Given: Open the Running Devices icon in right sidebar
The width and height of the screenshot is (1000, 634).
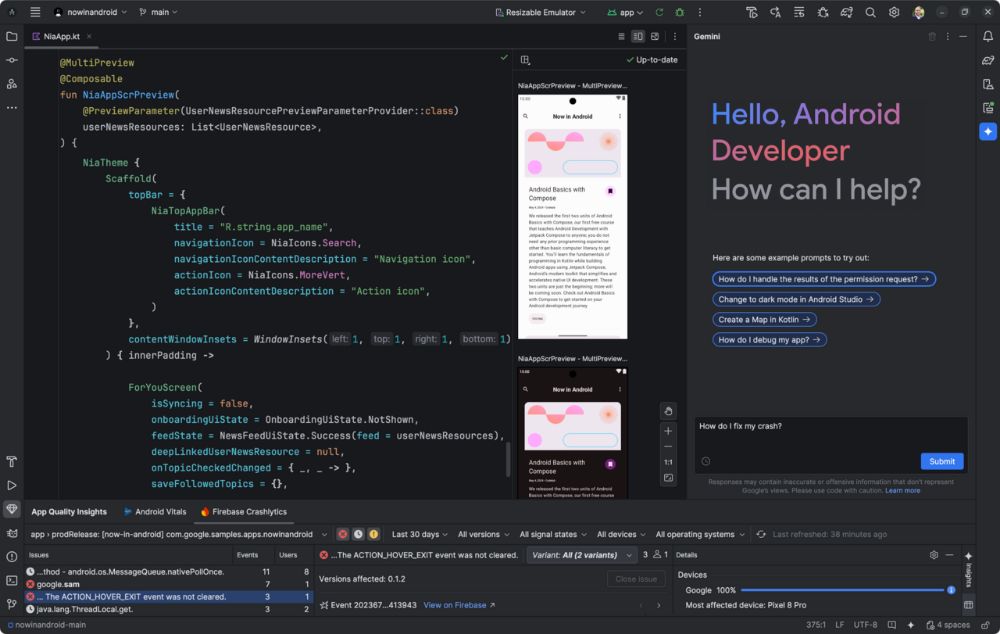Looking at the screenshot, I should click(988, 108).
